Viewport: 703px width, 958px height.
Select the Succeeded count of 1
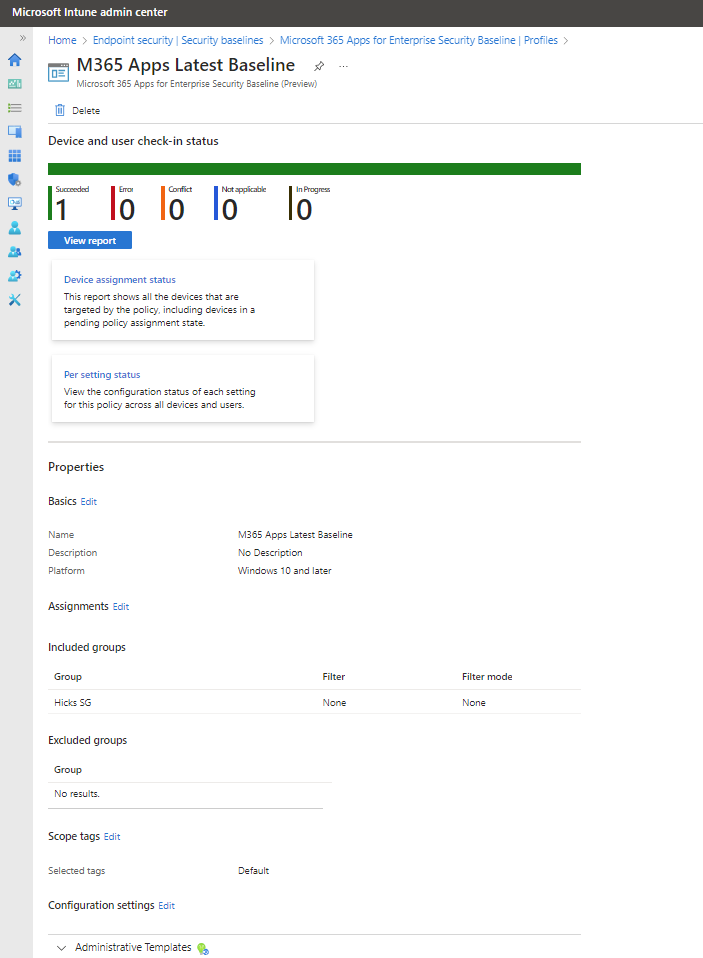coord(60,210)
